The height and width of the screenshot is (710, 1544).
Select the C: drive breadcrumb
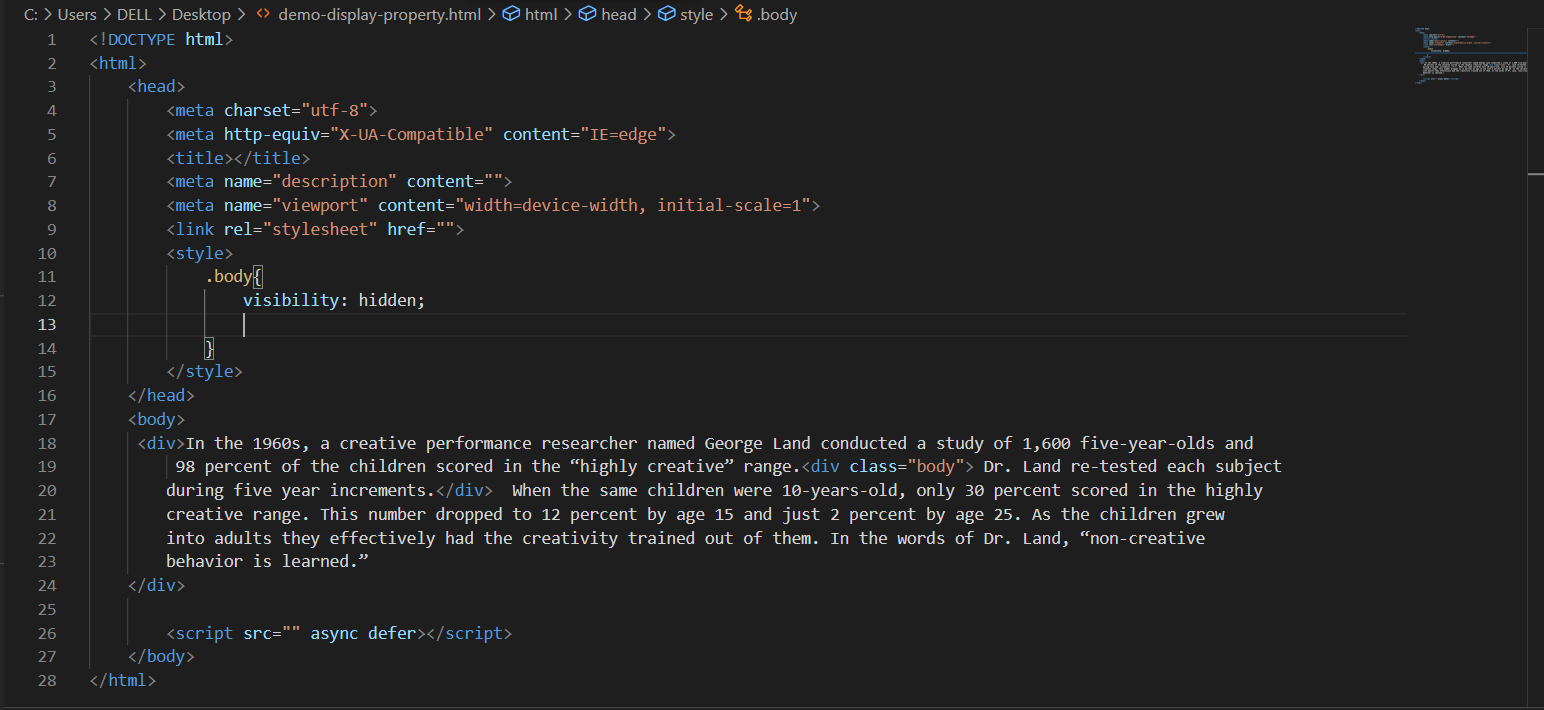(30, 15)
